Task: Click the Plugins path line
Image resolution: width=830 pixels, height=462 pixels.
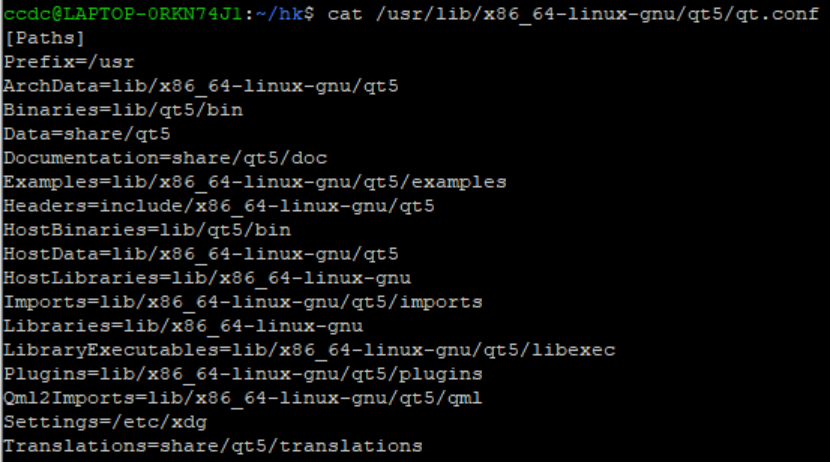Action: tap(243, 374)
